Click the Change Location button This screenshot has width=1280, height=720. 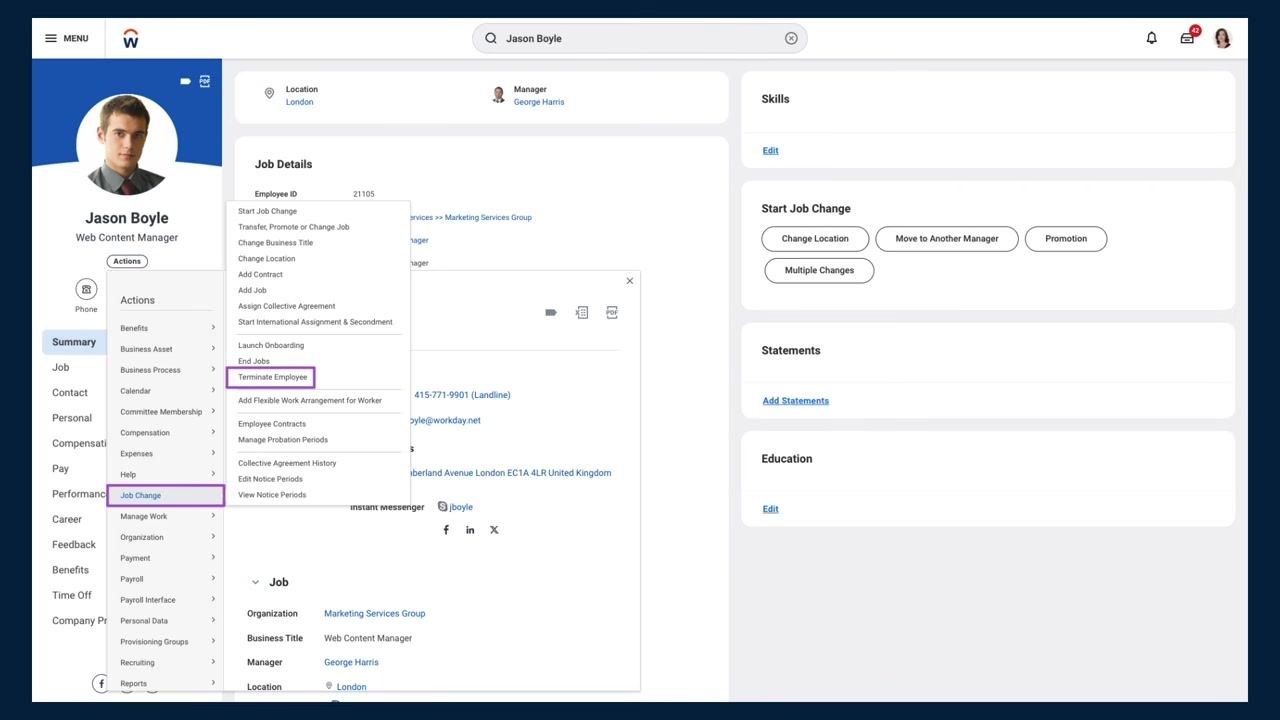pos(815,239)
